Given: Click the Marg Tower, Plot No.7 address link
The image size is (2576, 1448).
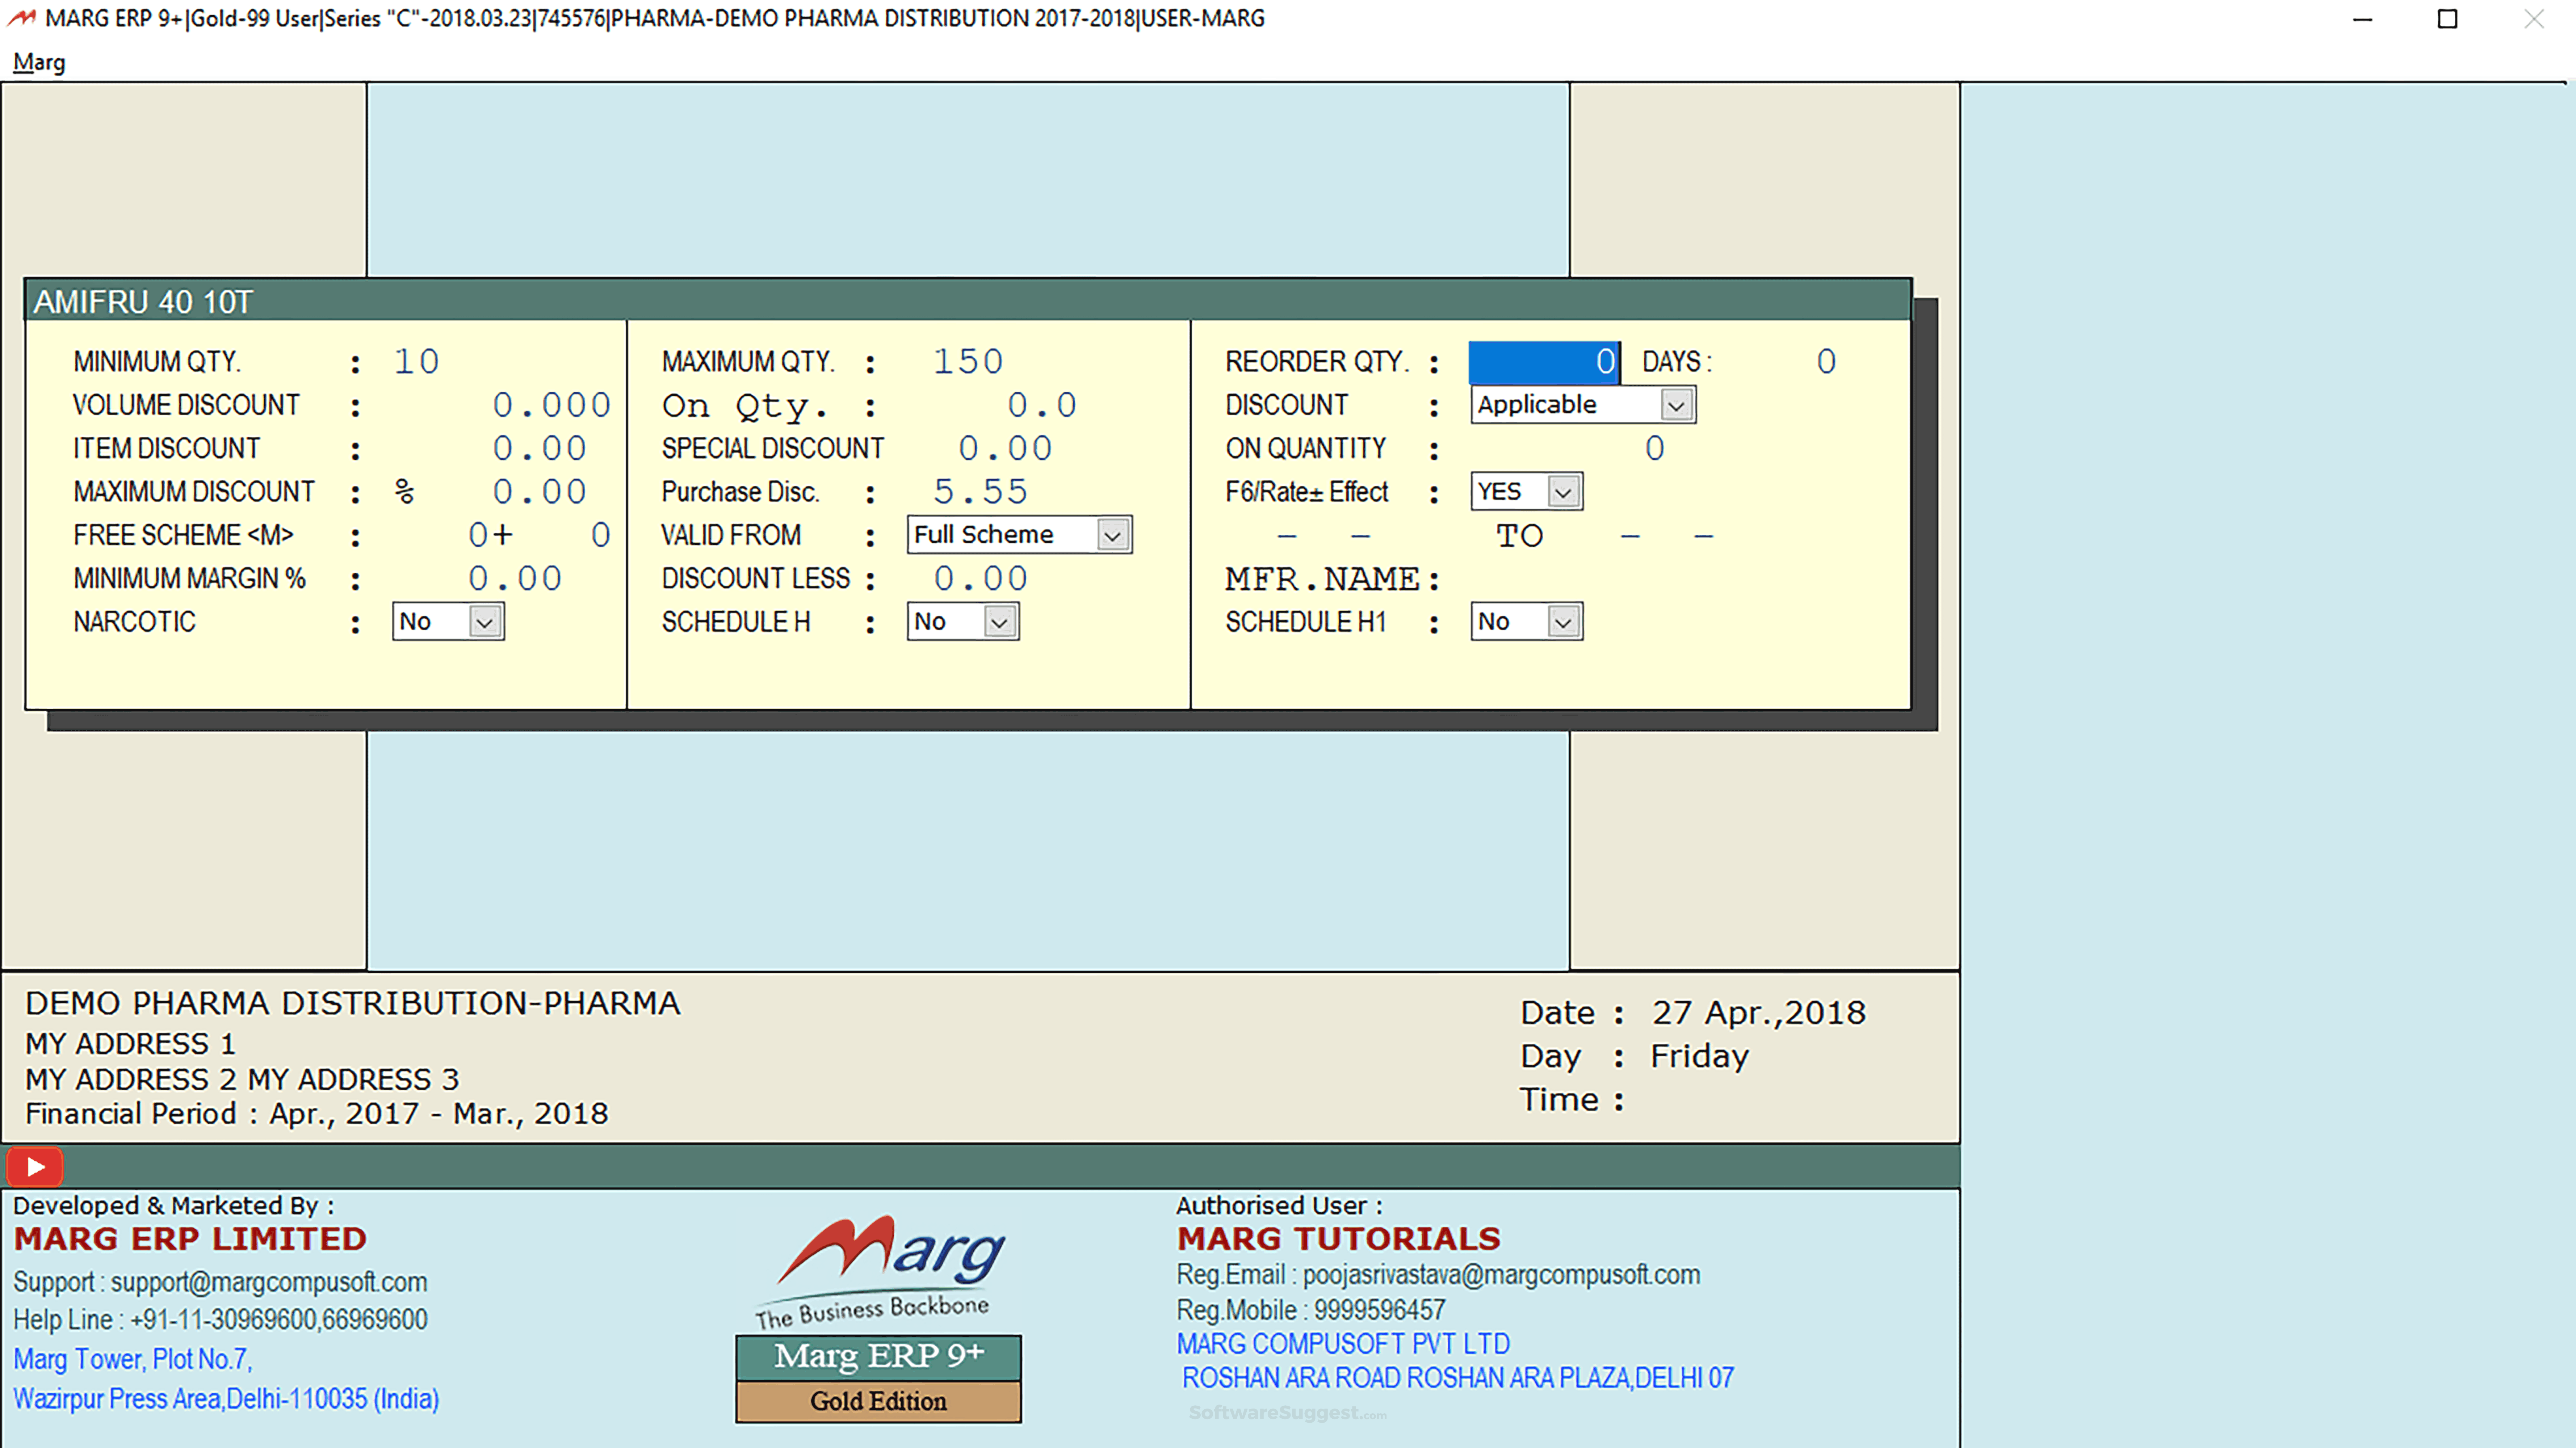Looking at the screenshot, I should coord(132,1359).
